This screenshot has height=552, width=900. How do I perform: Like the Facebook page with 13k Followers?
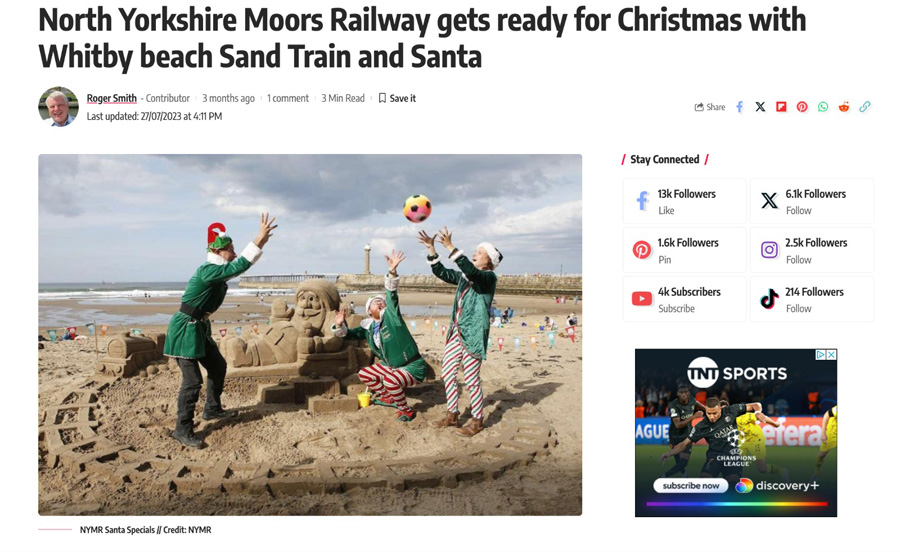(x=685, y=201)
